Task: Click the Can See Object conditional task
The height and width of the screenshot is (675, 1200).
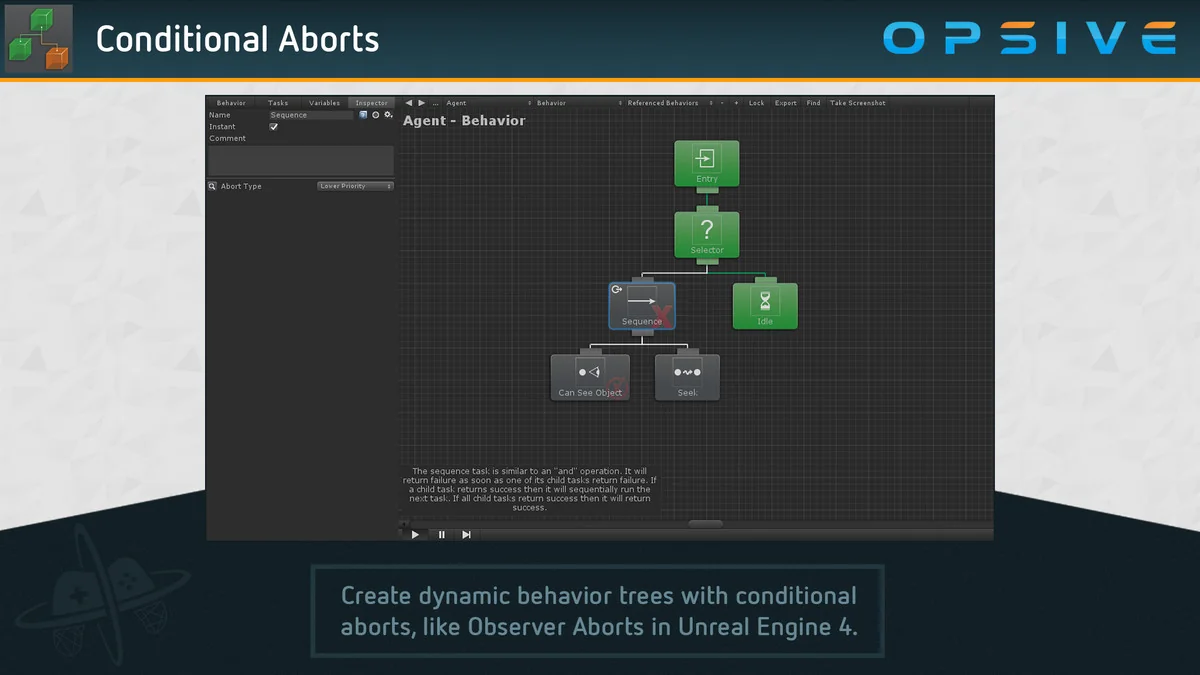Action: pyautogui.click(x=590, y=376)
